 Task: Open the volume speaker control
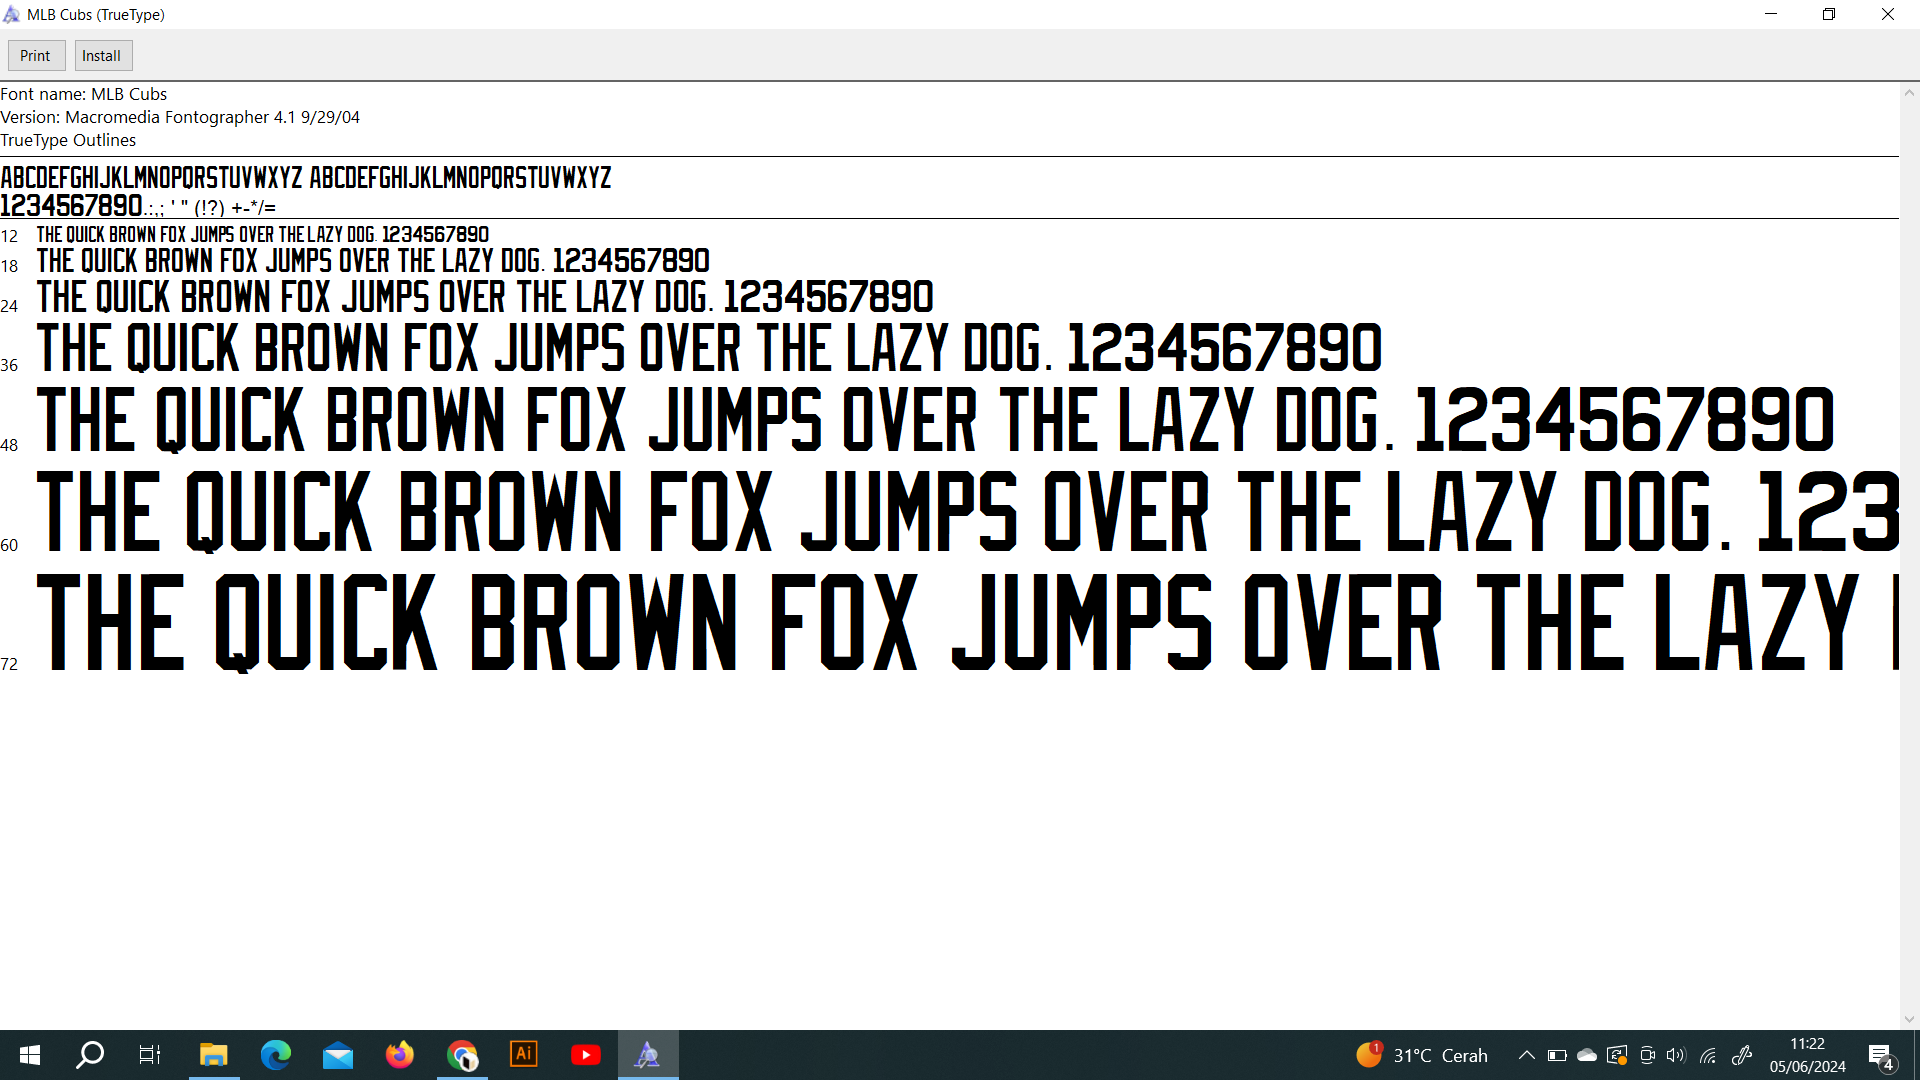coord(1676,1055)
